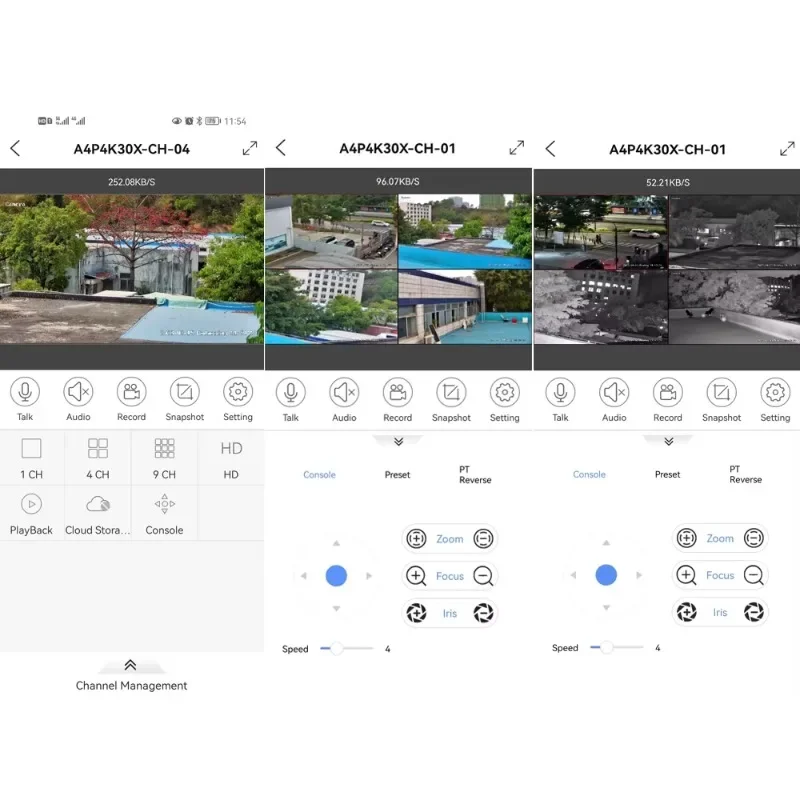800x800 pixels.
Task: Open Setting gear on the A4P4K30X-CH-04 screen
Action: point(238,392)
